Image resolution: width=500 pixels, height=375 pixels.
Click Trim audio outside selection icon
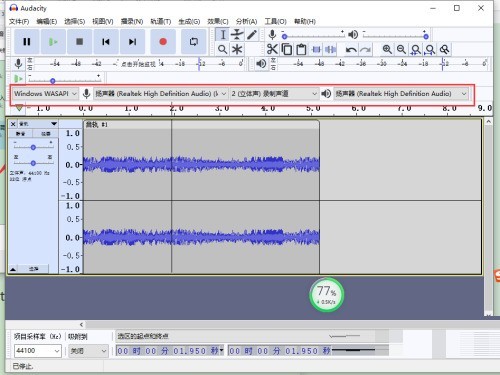click(316, 50)
